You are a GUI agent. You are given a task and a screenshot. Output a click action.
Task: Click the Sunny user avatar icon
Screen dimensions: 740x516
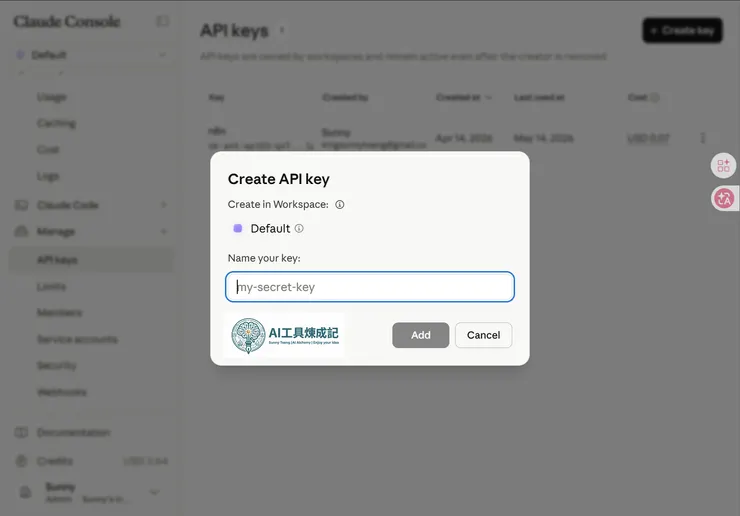pyautogui.click(x=25, y=492)
